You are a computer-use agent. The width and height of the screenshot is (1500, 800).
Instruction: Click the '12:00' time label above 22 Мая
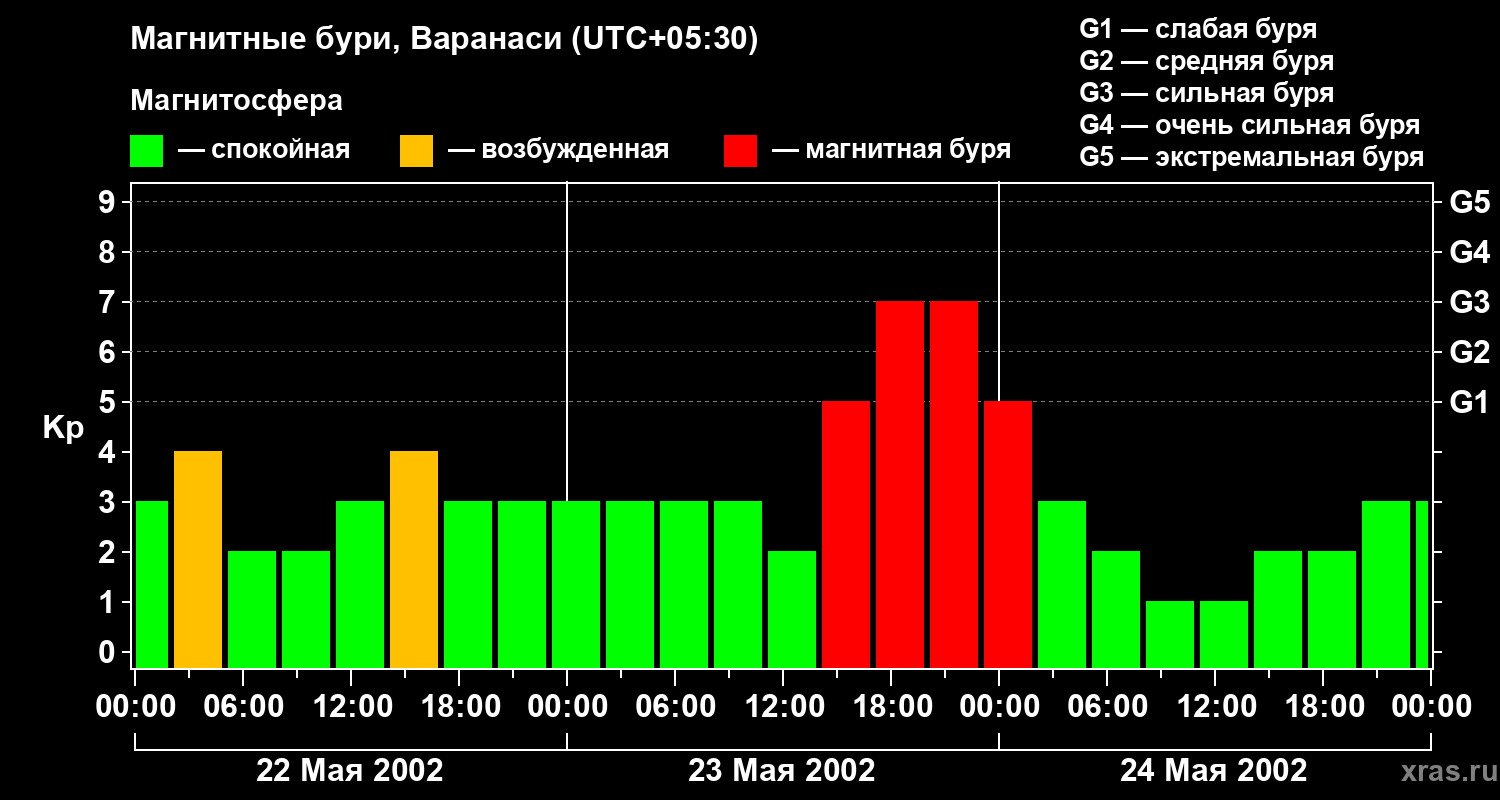pos(351,707)
